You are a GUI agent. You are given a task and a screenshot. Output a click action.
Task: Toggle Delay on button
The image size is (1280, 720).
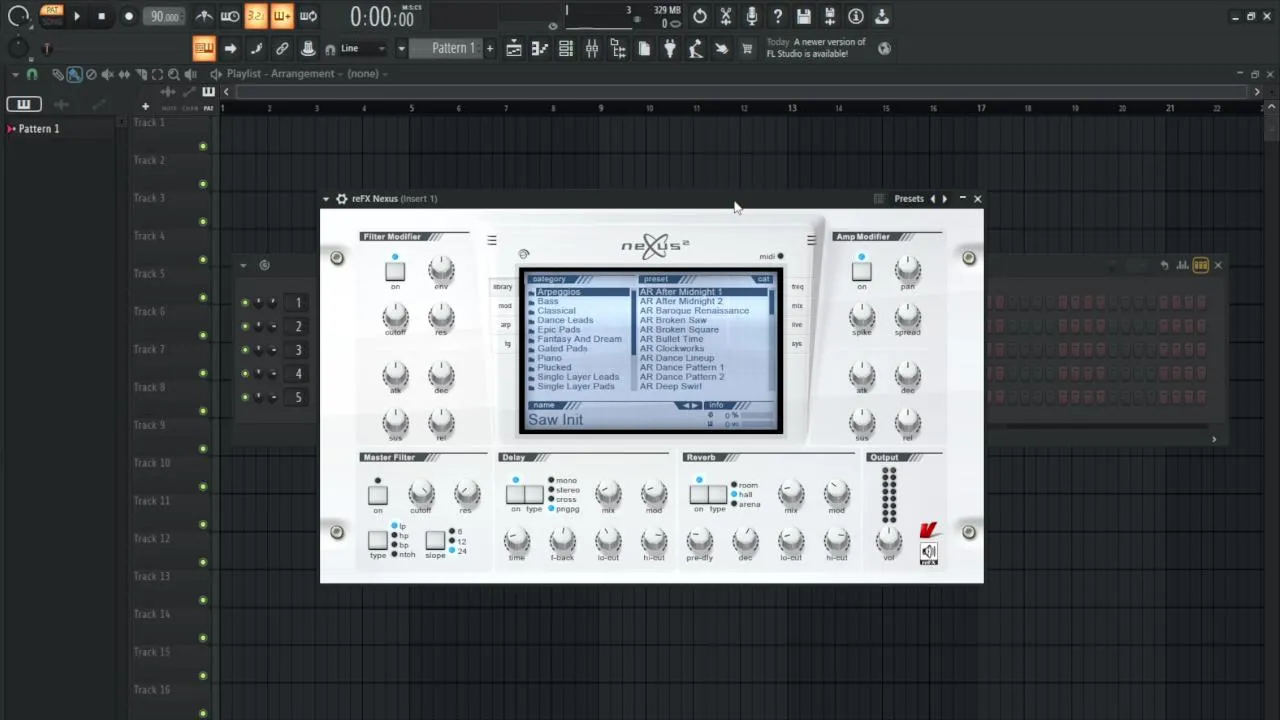click(515, 494)
